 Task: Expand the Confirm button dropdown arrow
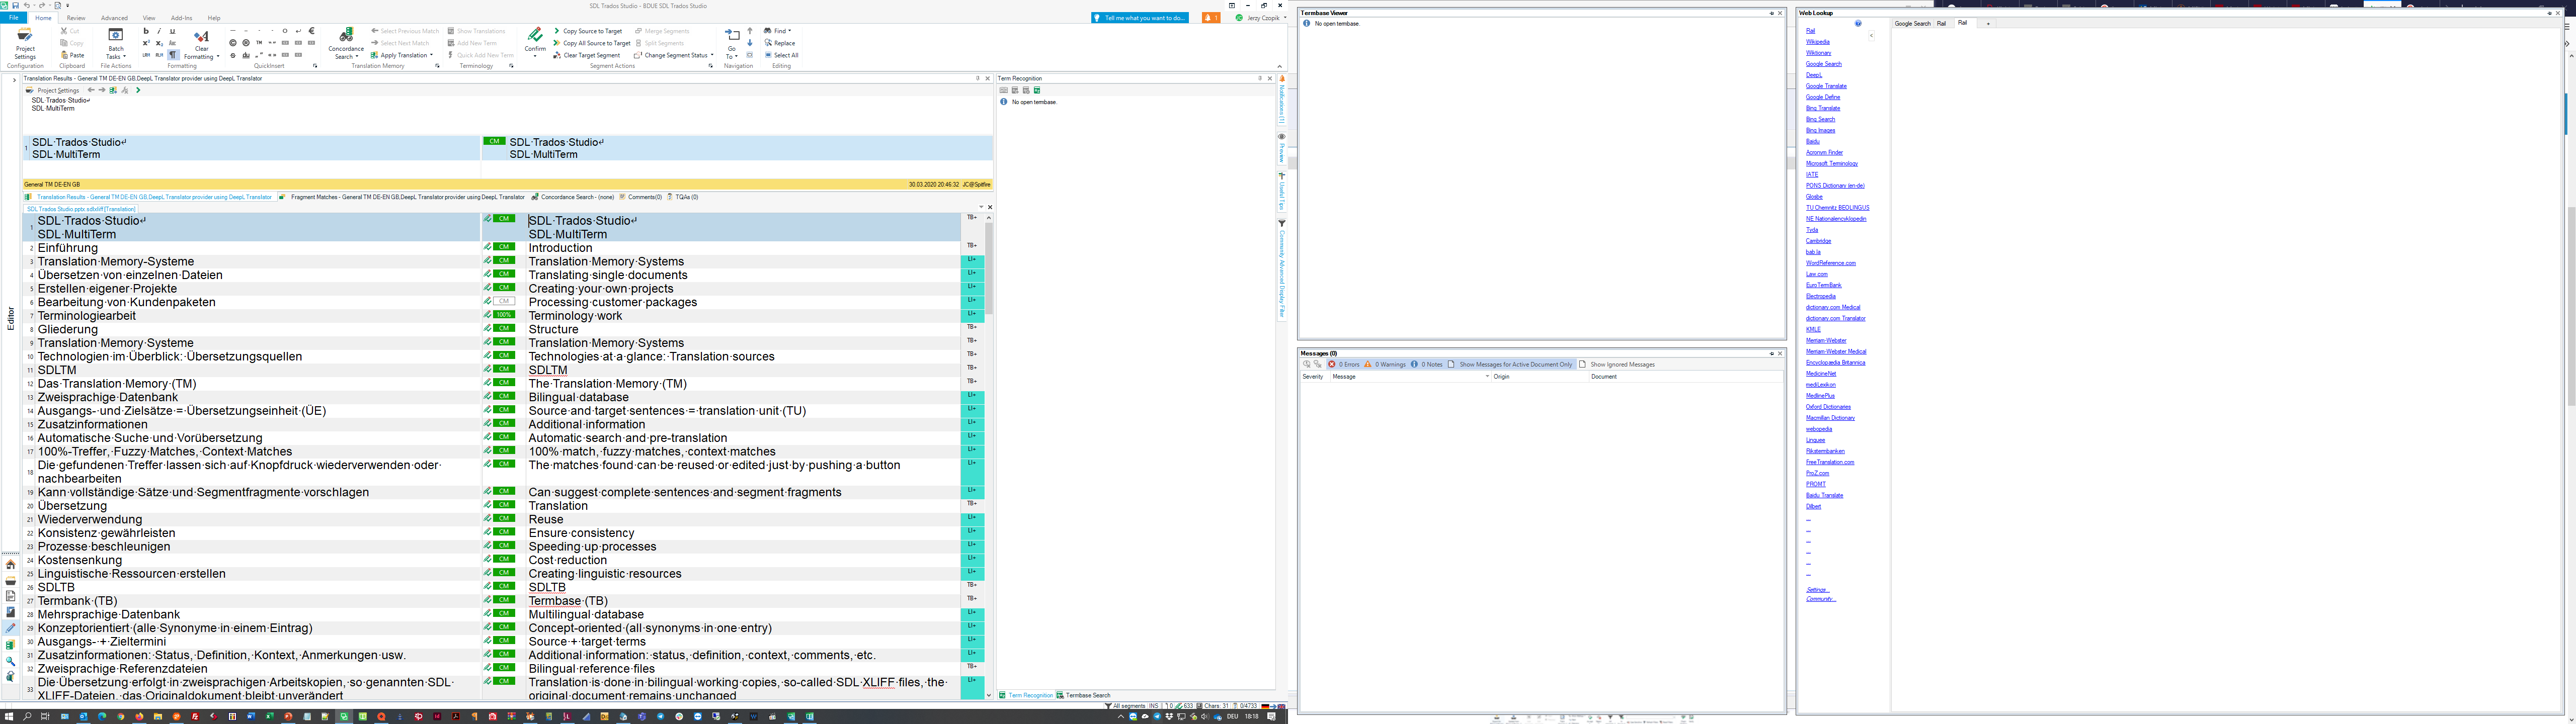pos(535,56)
